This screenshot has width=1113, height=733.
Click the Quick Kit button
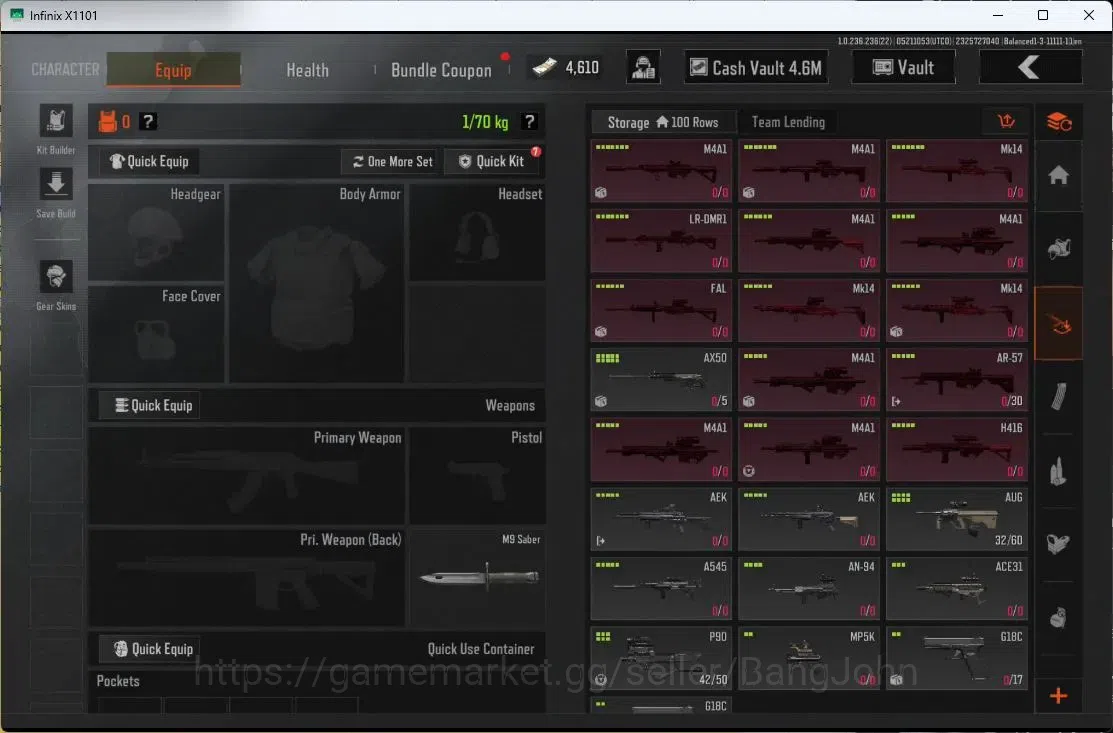click(x=491, y=161)
